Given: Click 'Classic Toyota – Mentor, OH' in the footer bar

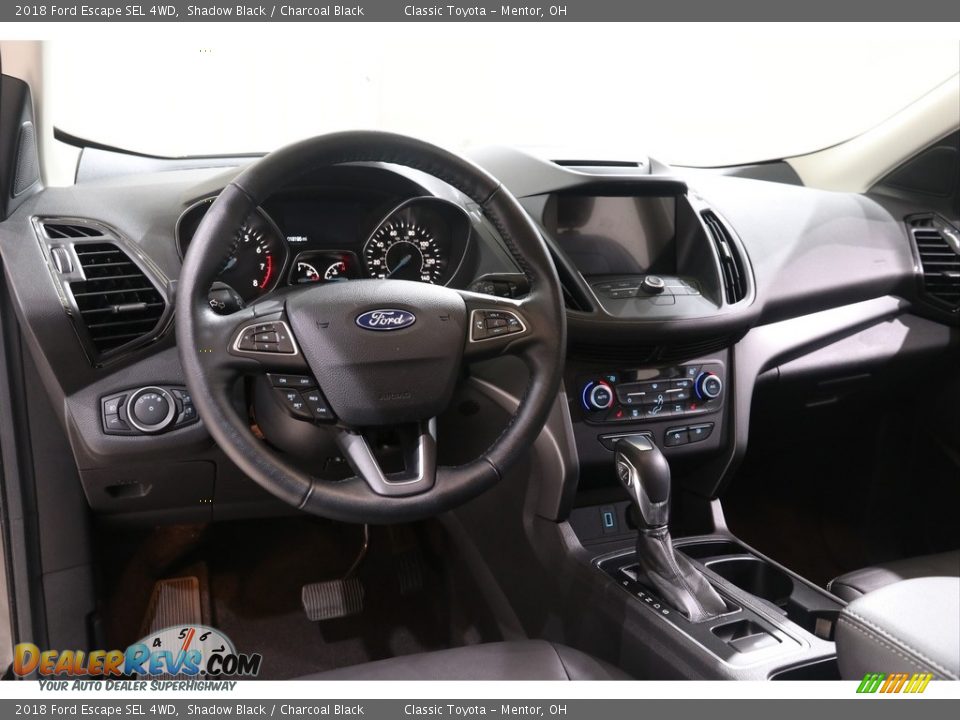Looking at the screenshot, I should (485, 710).
